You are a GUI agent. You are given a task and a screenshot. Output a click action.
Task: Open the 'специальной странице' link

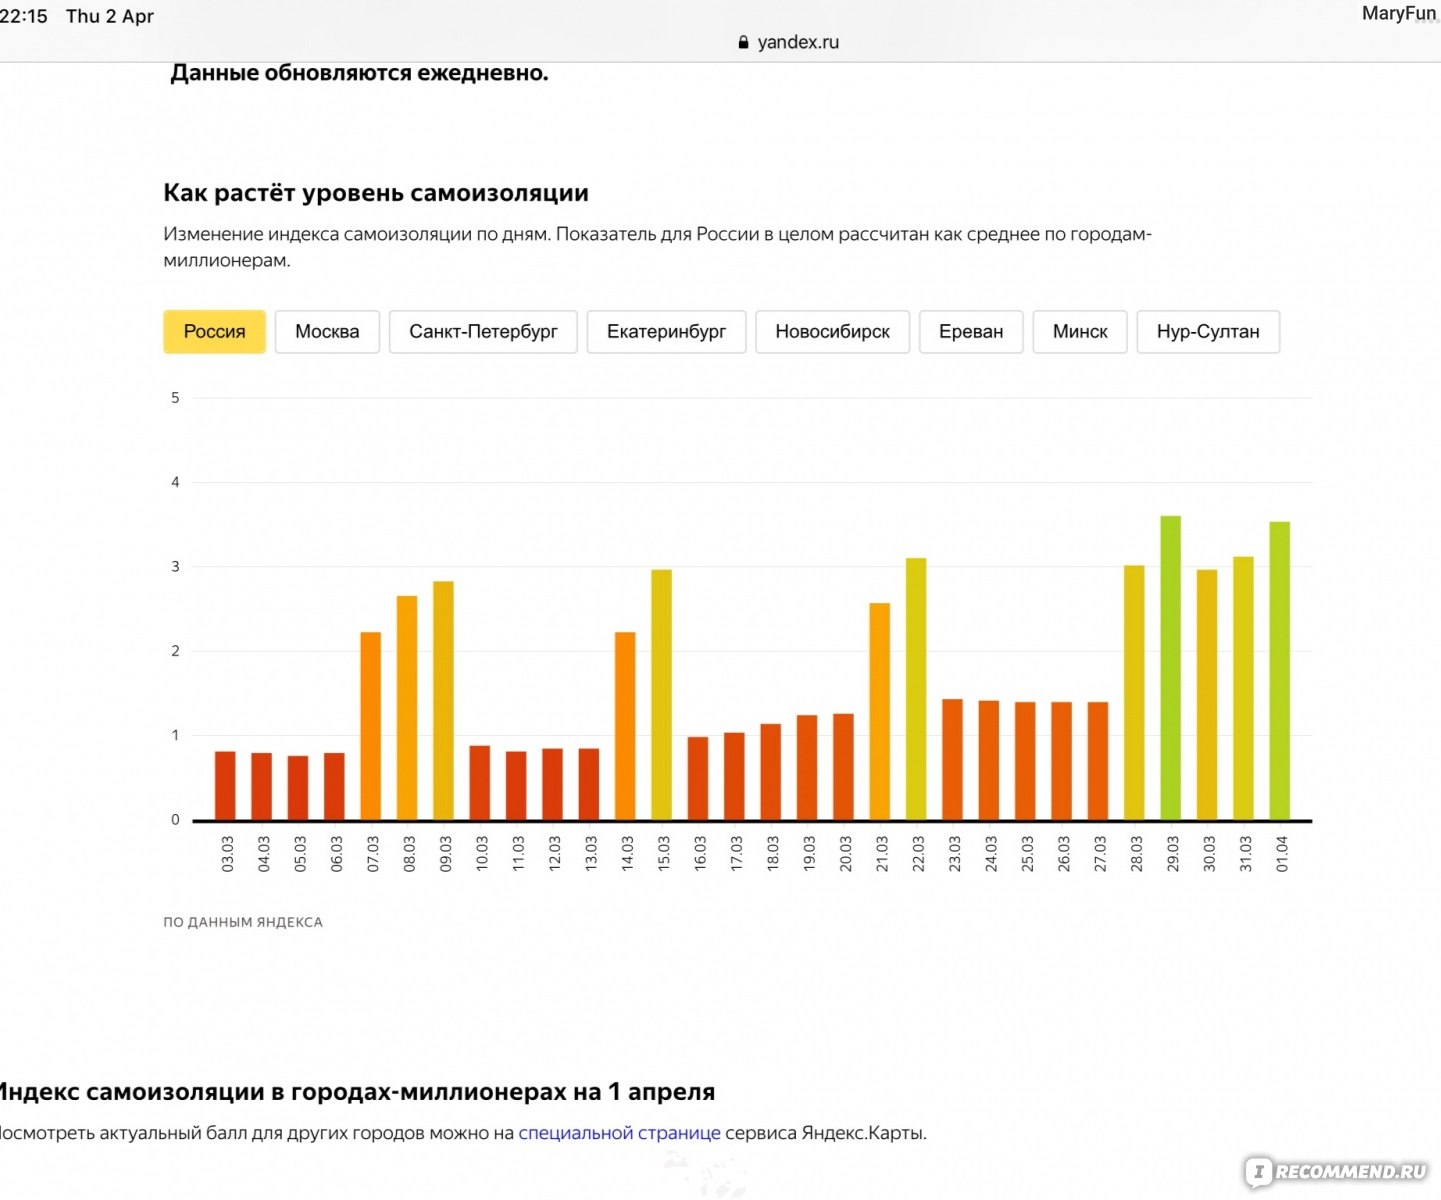pyautogui.click(x=619, y=1133)
